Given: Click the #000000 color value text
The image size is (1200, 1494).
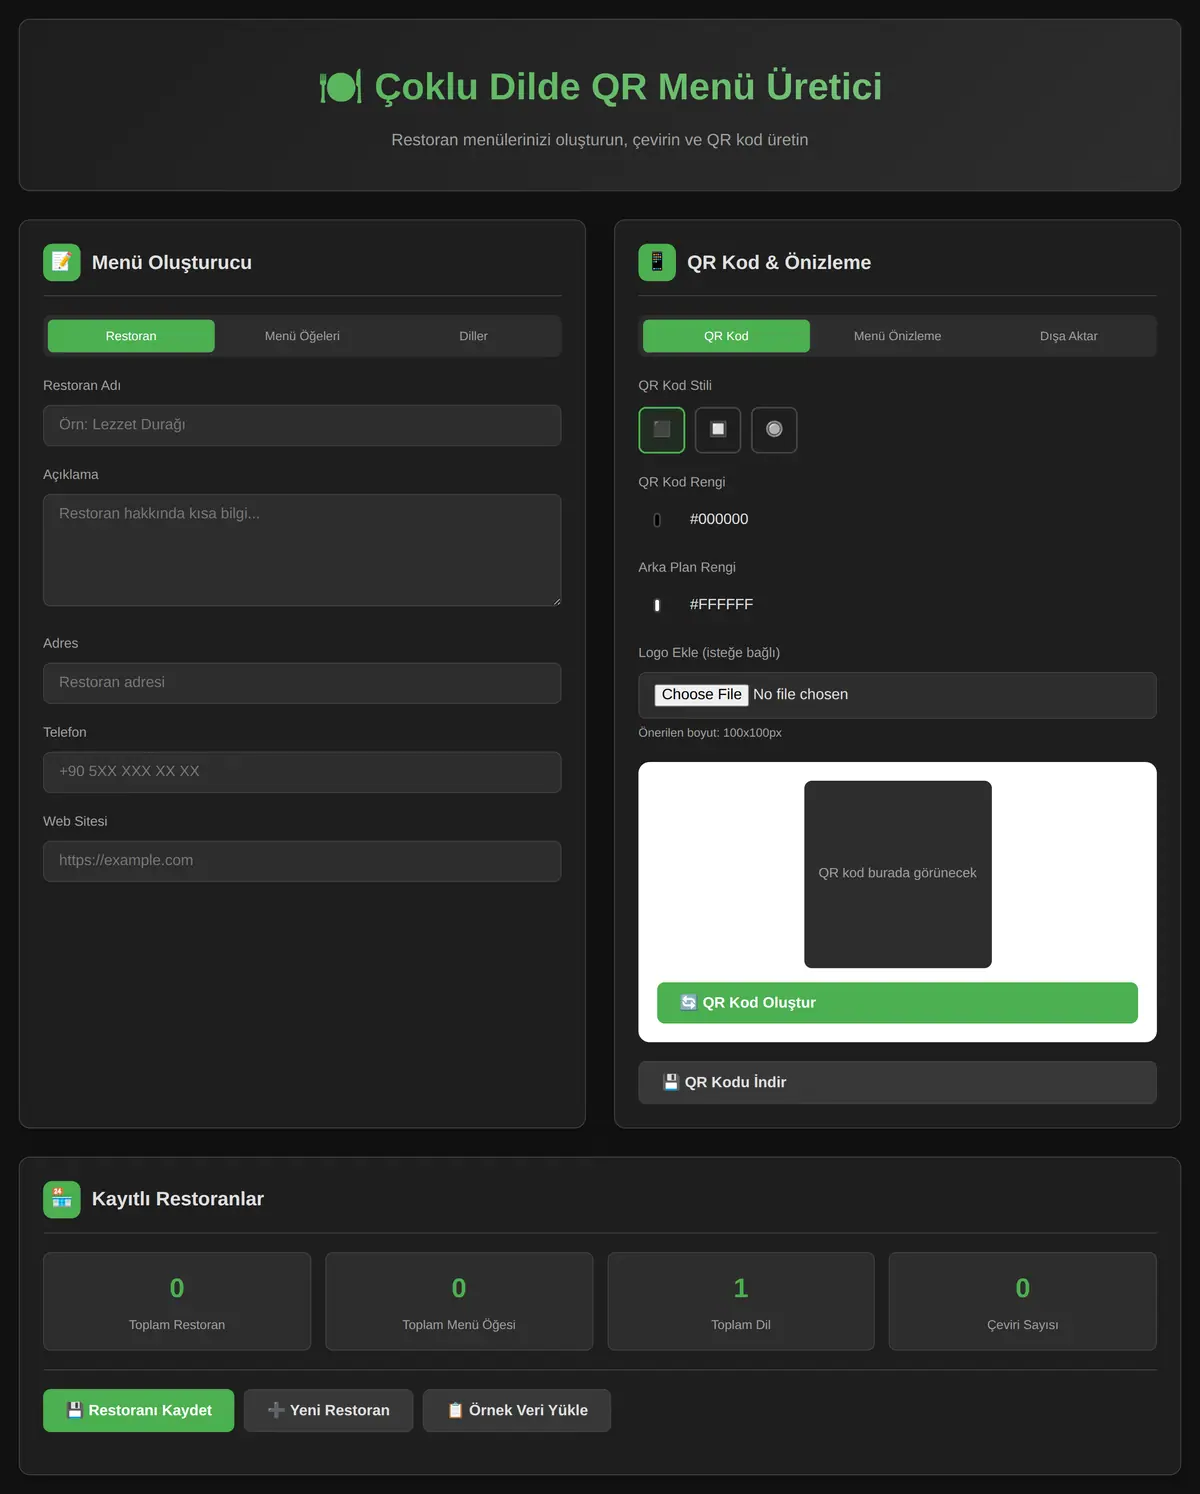Looking at the screenshot, I should [x=719, y=519].
